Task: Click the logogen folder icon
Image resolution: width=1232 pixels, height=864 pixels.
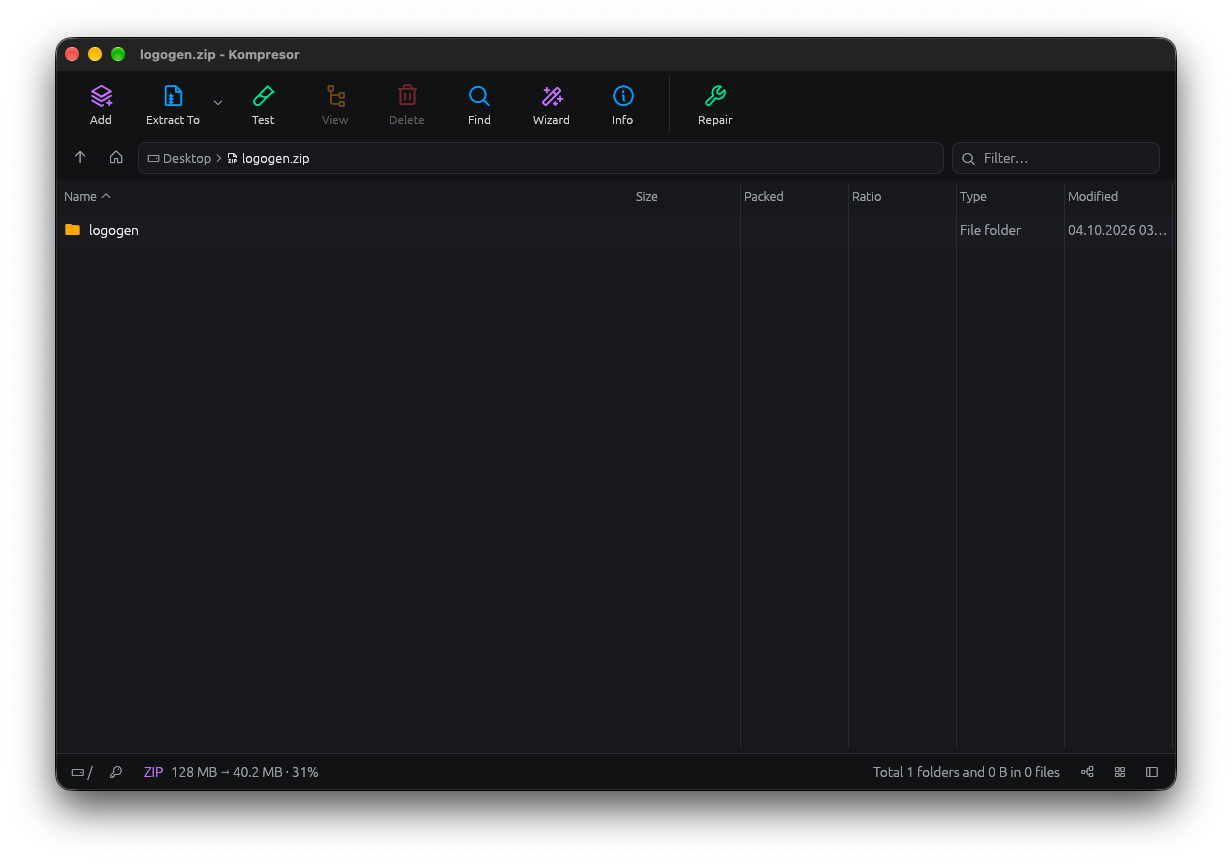Action: [72, 230]
